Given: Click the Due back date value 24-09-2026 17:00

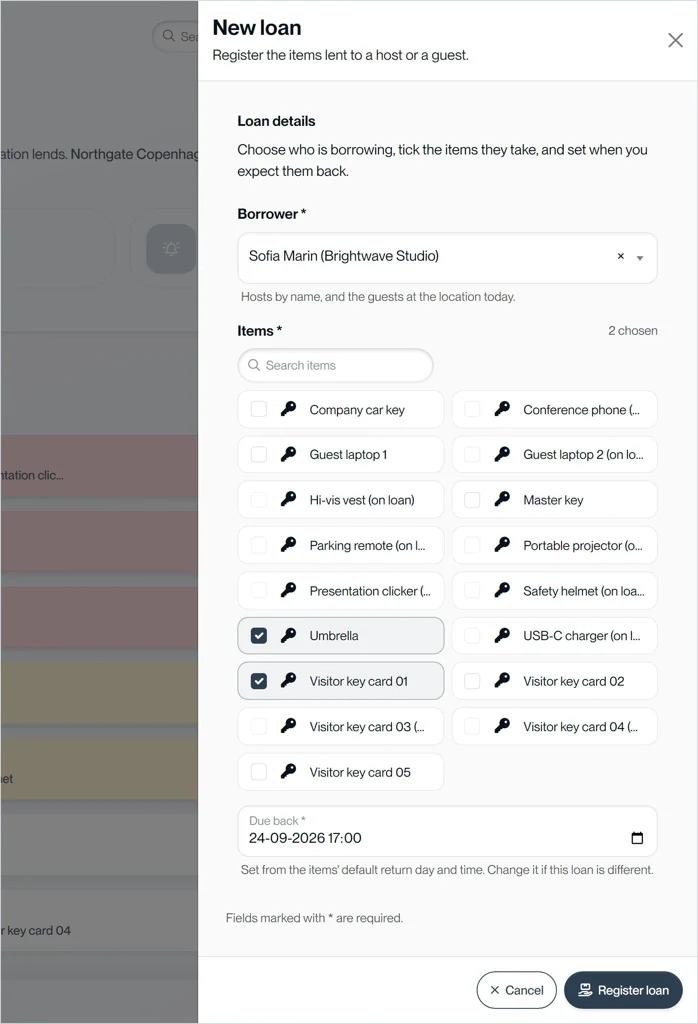Looking at the screenshot, I should tap(305, 838).
